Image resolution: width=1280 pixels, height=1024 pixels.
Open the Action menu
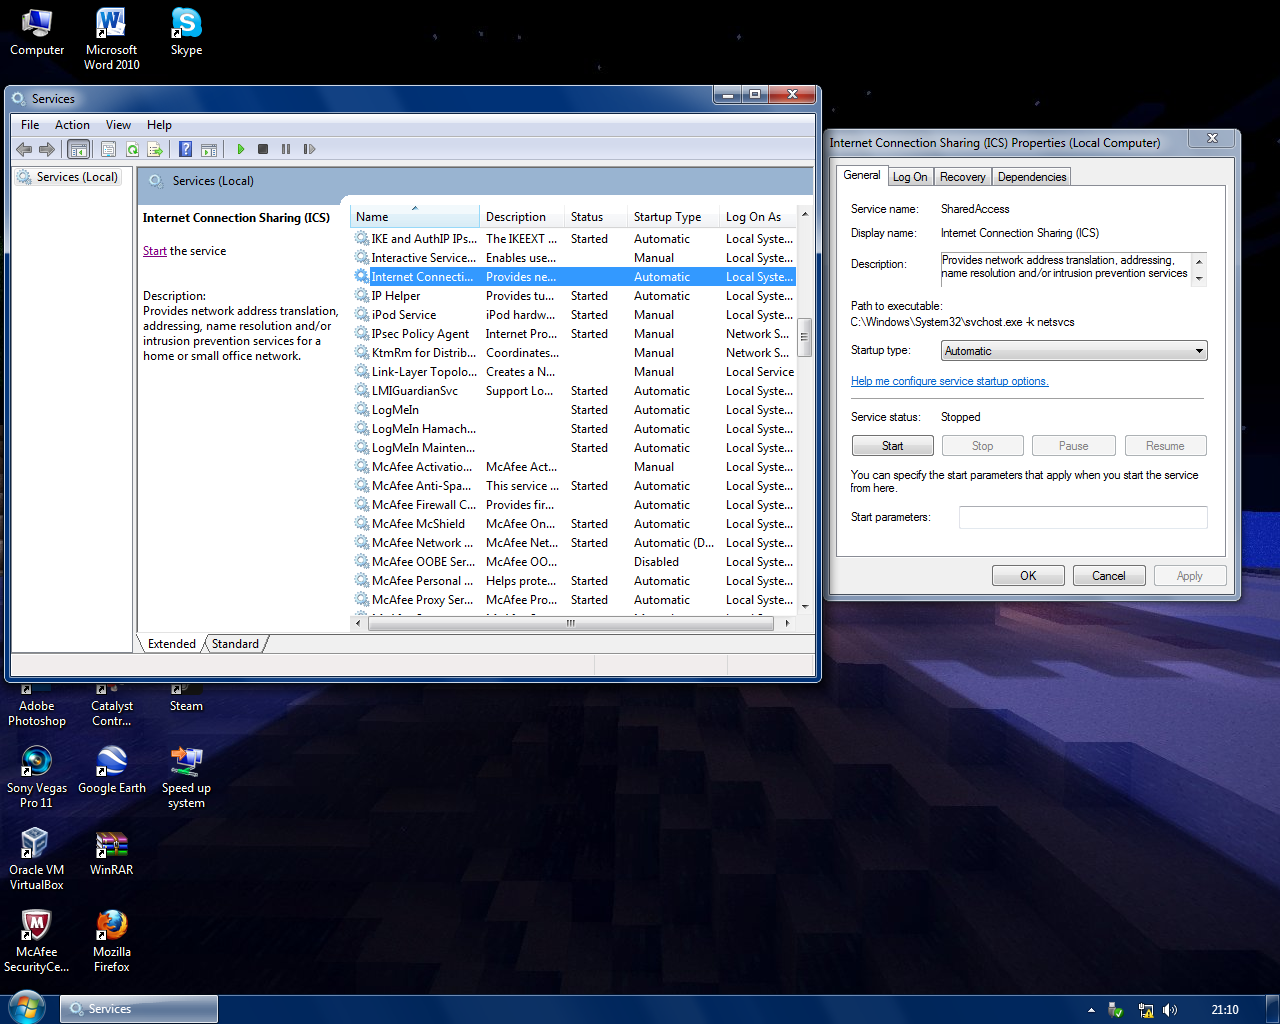[x=72, y=125]
